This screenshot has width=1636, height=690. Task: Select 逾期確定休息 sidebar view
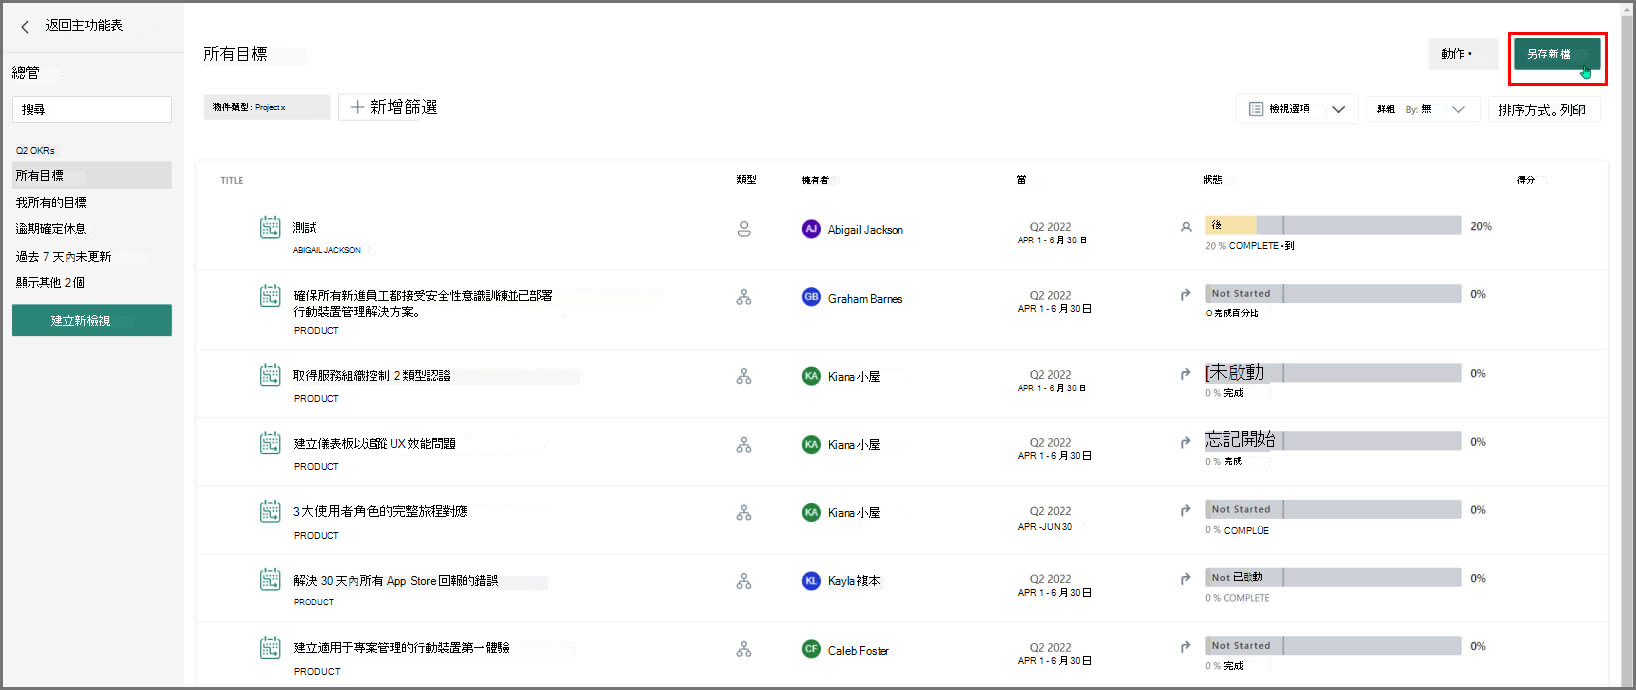(x=51, y=229)
